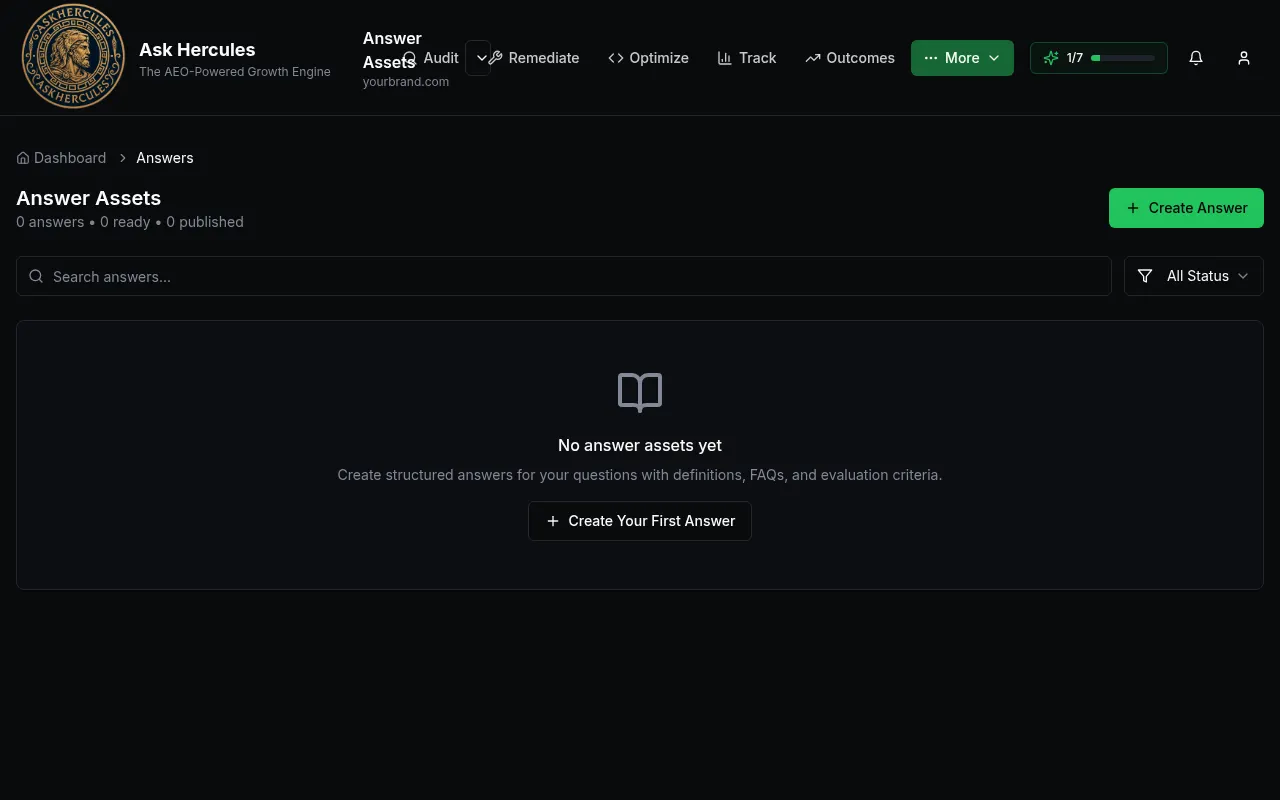Open the Outcomes nav item

coord(850,58)
